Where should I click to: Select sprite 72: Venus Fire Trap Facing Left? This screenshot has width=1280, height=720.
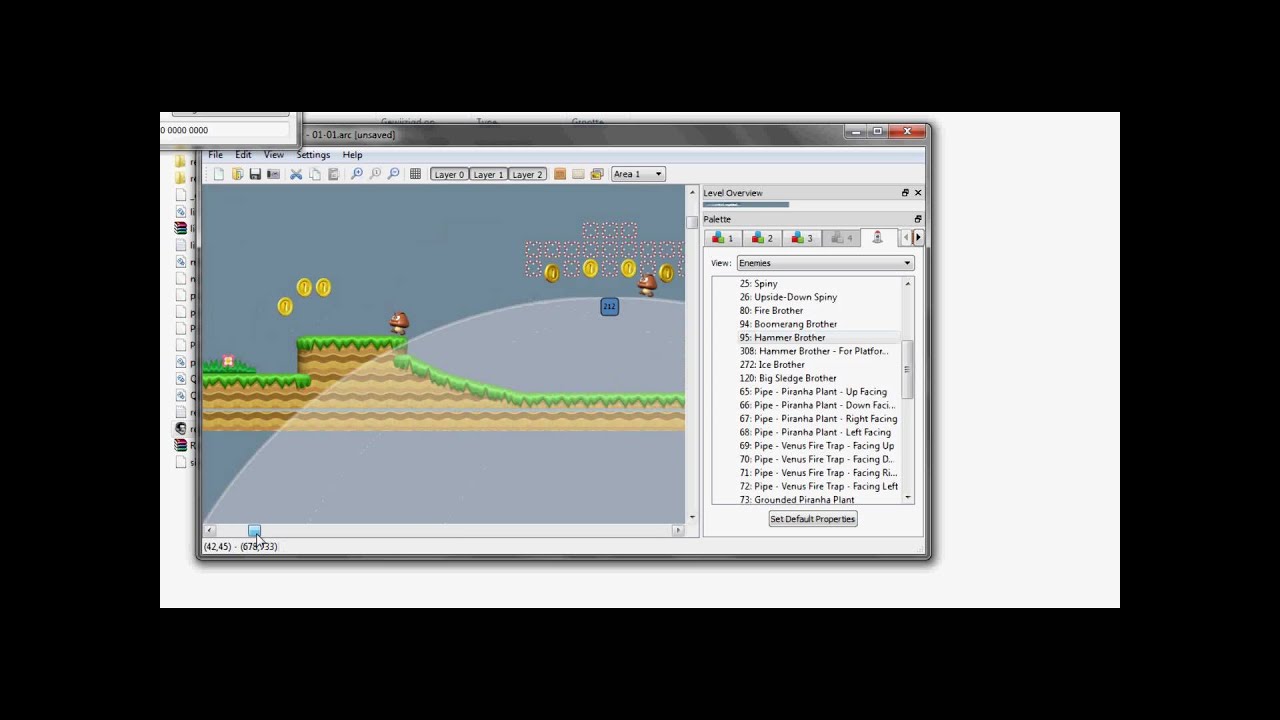(x=818, y=486)
